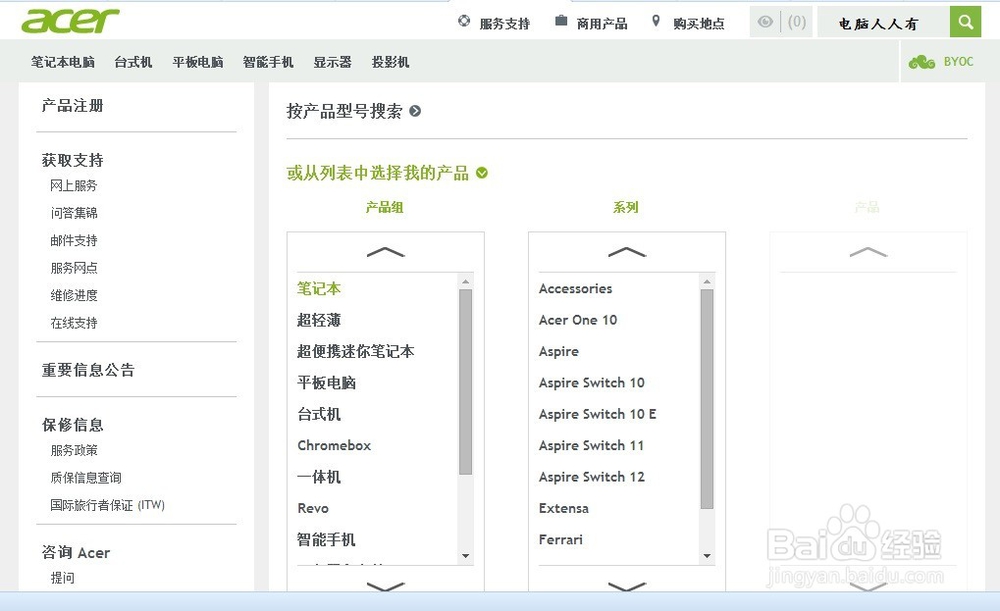Open the 智能手机 nav menu
The height and width of the screenshot is (611, 1000).
(268, 62)
